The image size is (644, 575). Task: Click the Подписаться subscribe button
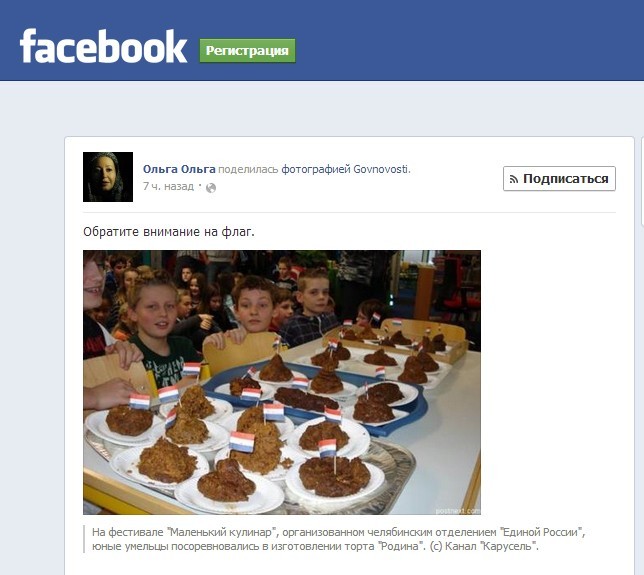(x=559, y=179)
